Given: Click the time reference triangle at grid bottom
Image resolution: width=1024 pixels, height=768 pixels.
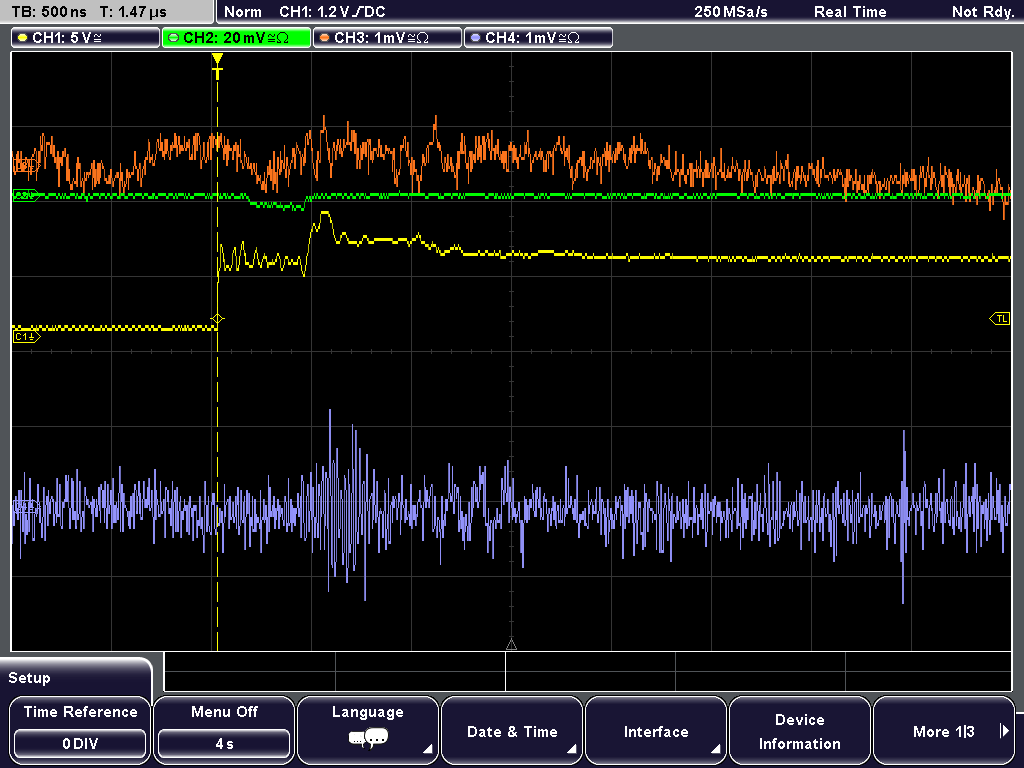Looking at the screenshot, I should click(x=511, y=645).
